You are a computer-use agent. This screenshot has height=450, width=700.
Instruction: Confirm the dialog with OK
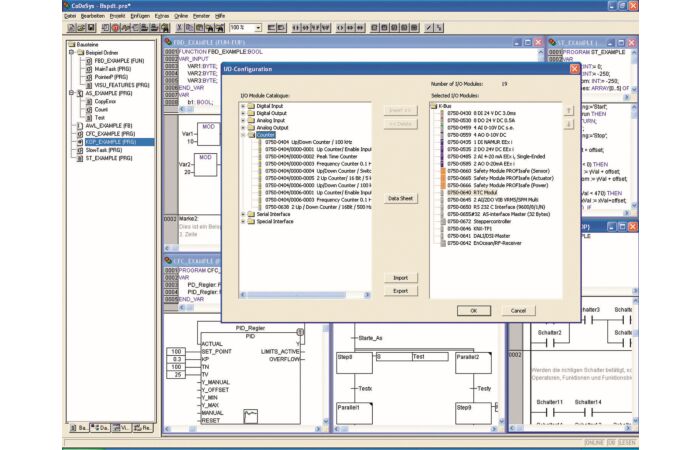[x=473, y=310]
